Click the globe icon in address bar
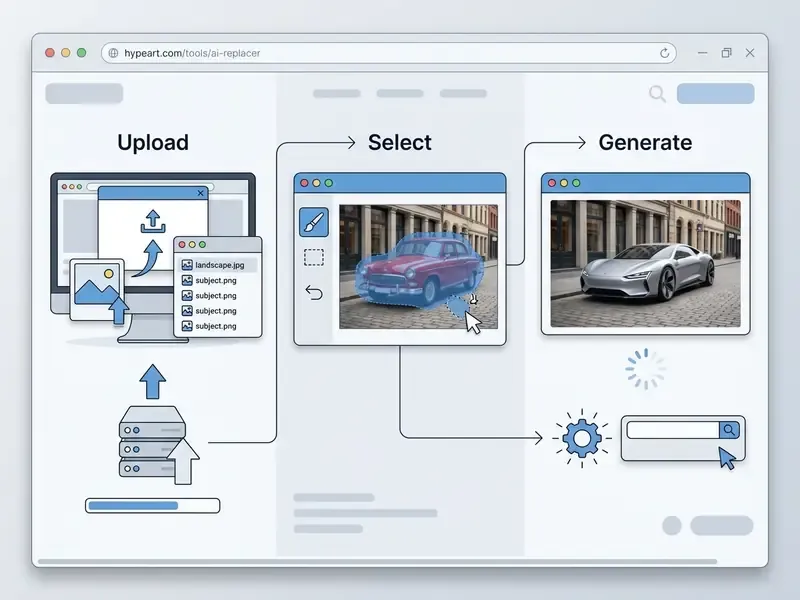Viewport: 800px width, 600px height. [113, 53]
